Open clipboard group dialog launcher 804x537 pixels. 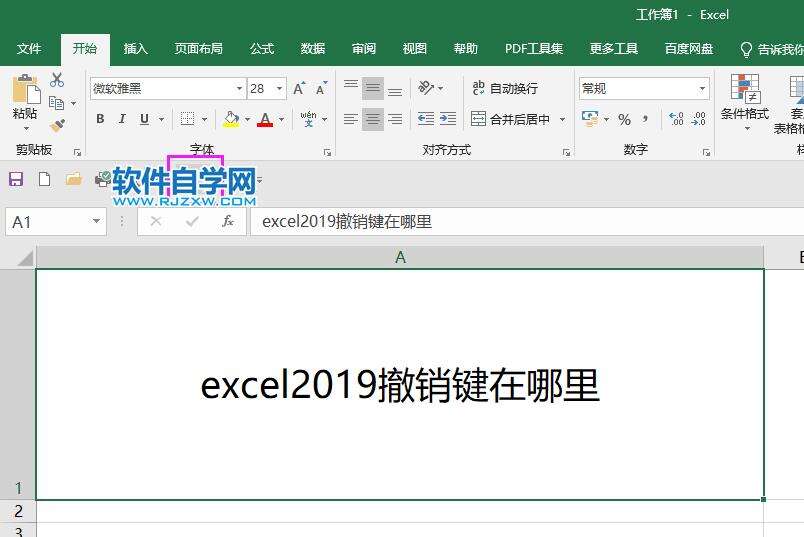click(x=77, y=152)
